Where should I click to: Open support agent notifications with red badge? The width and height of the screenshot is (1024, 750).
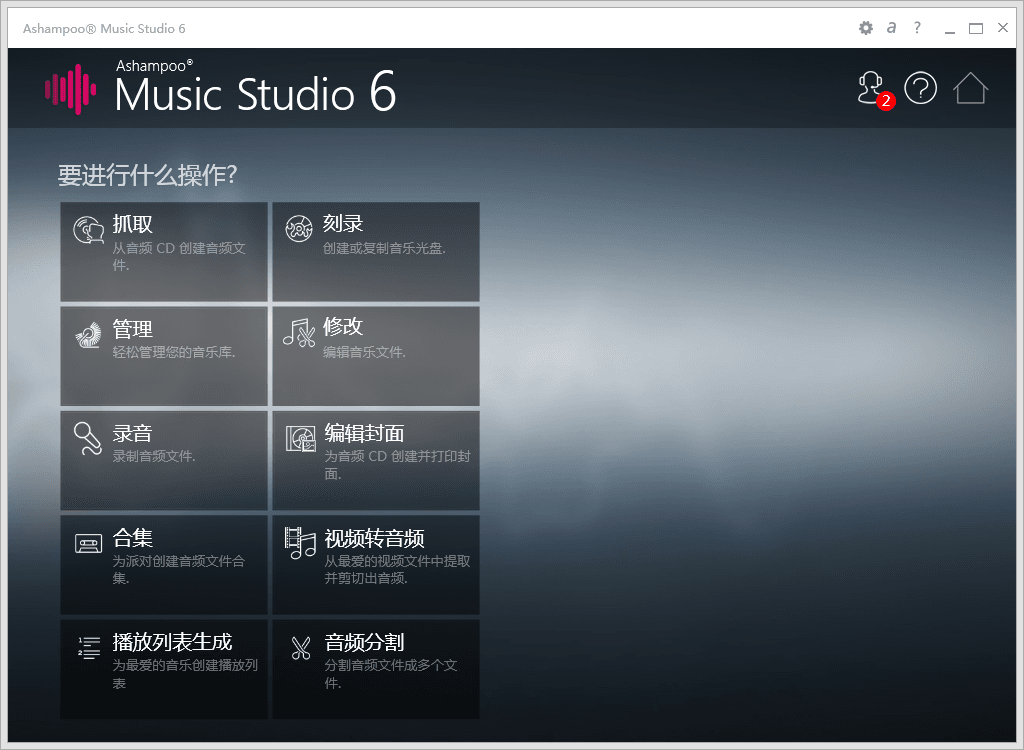click(871, 89)
